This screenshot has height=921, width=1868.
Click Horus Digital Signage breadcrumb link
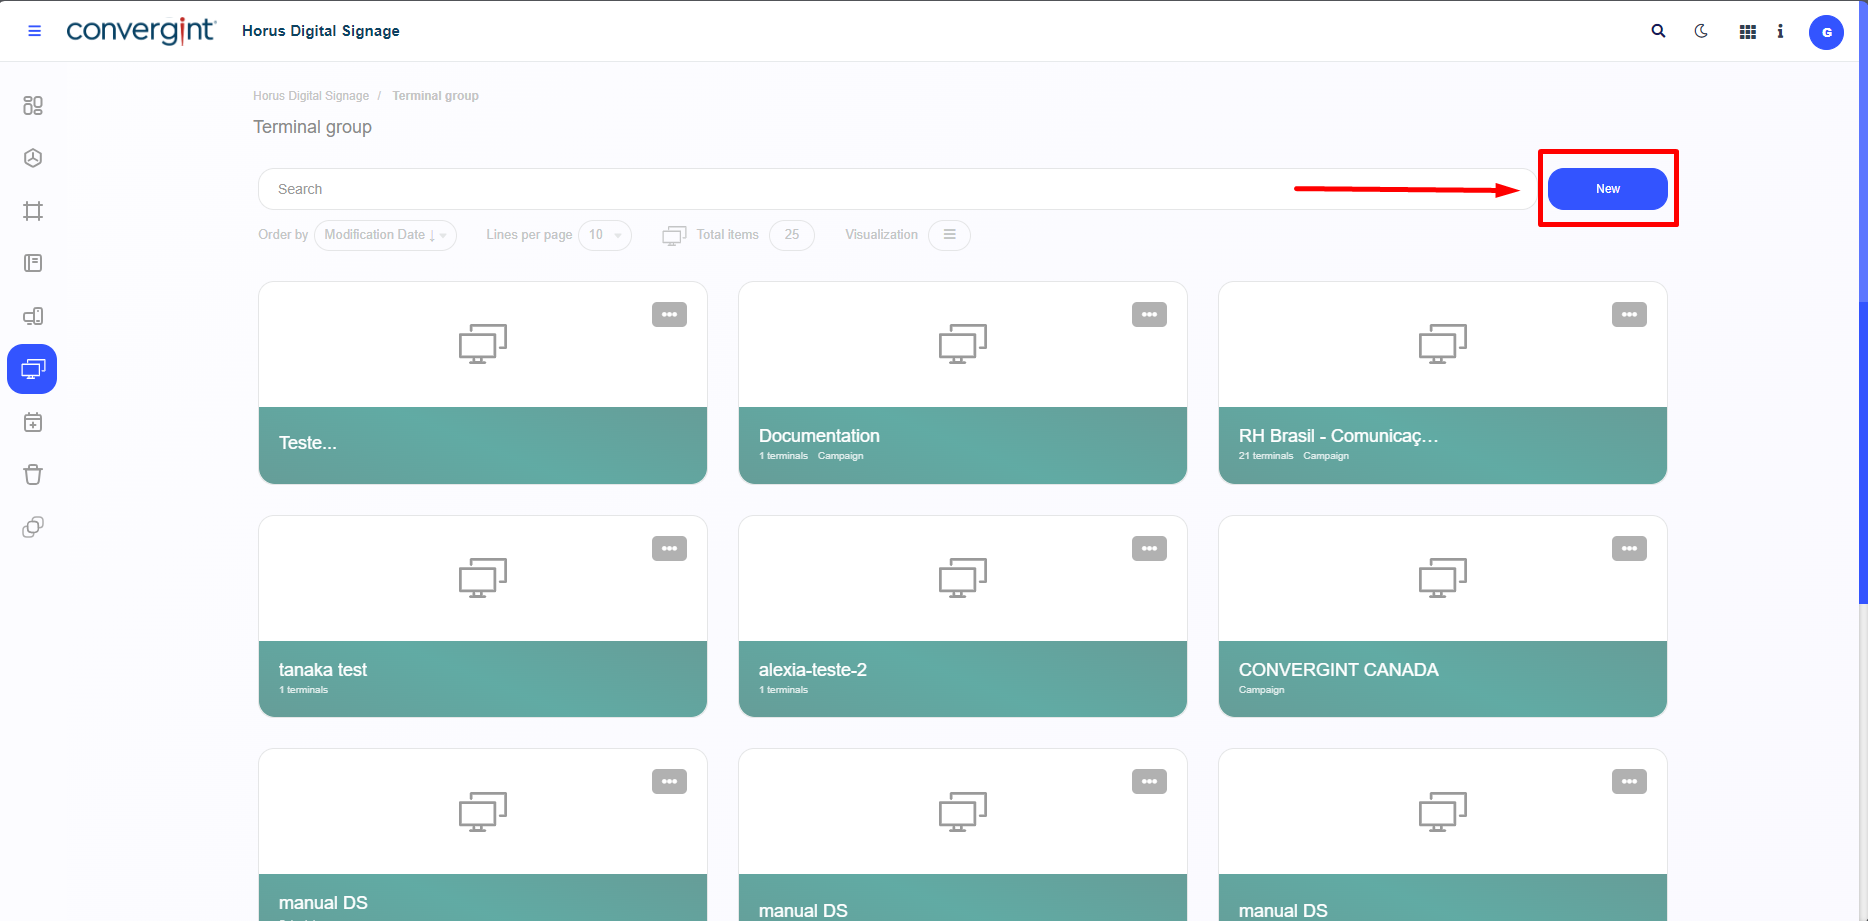point(311,96)
